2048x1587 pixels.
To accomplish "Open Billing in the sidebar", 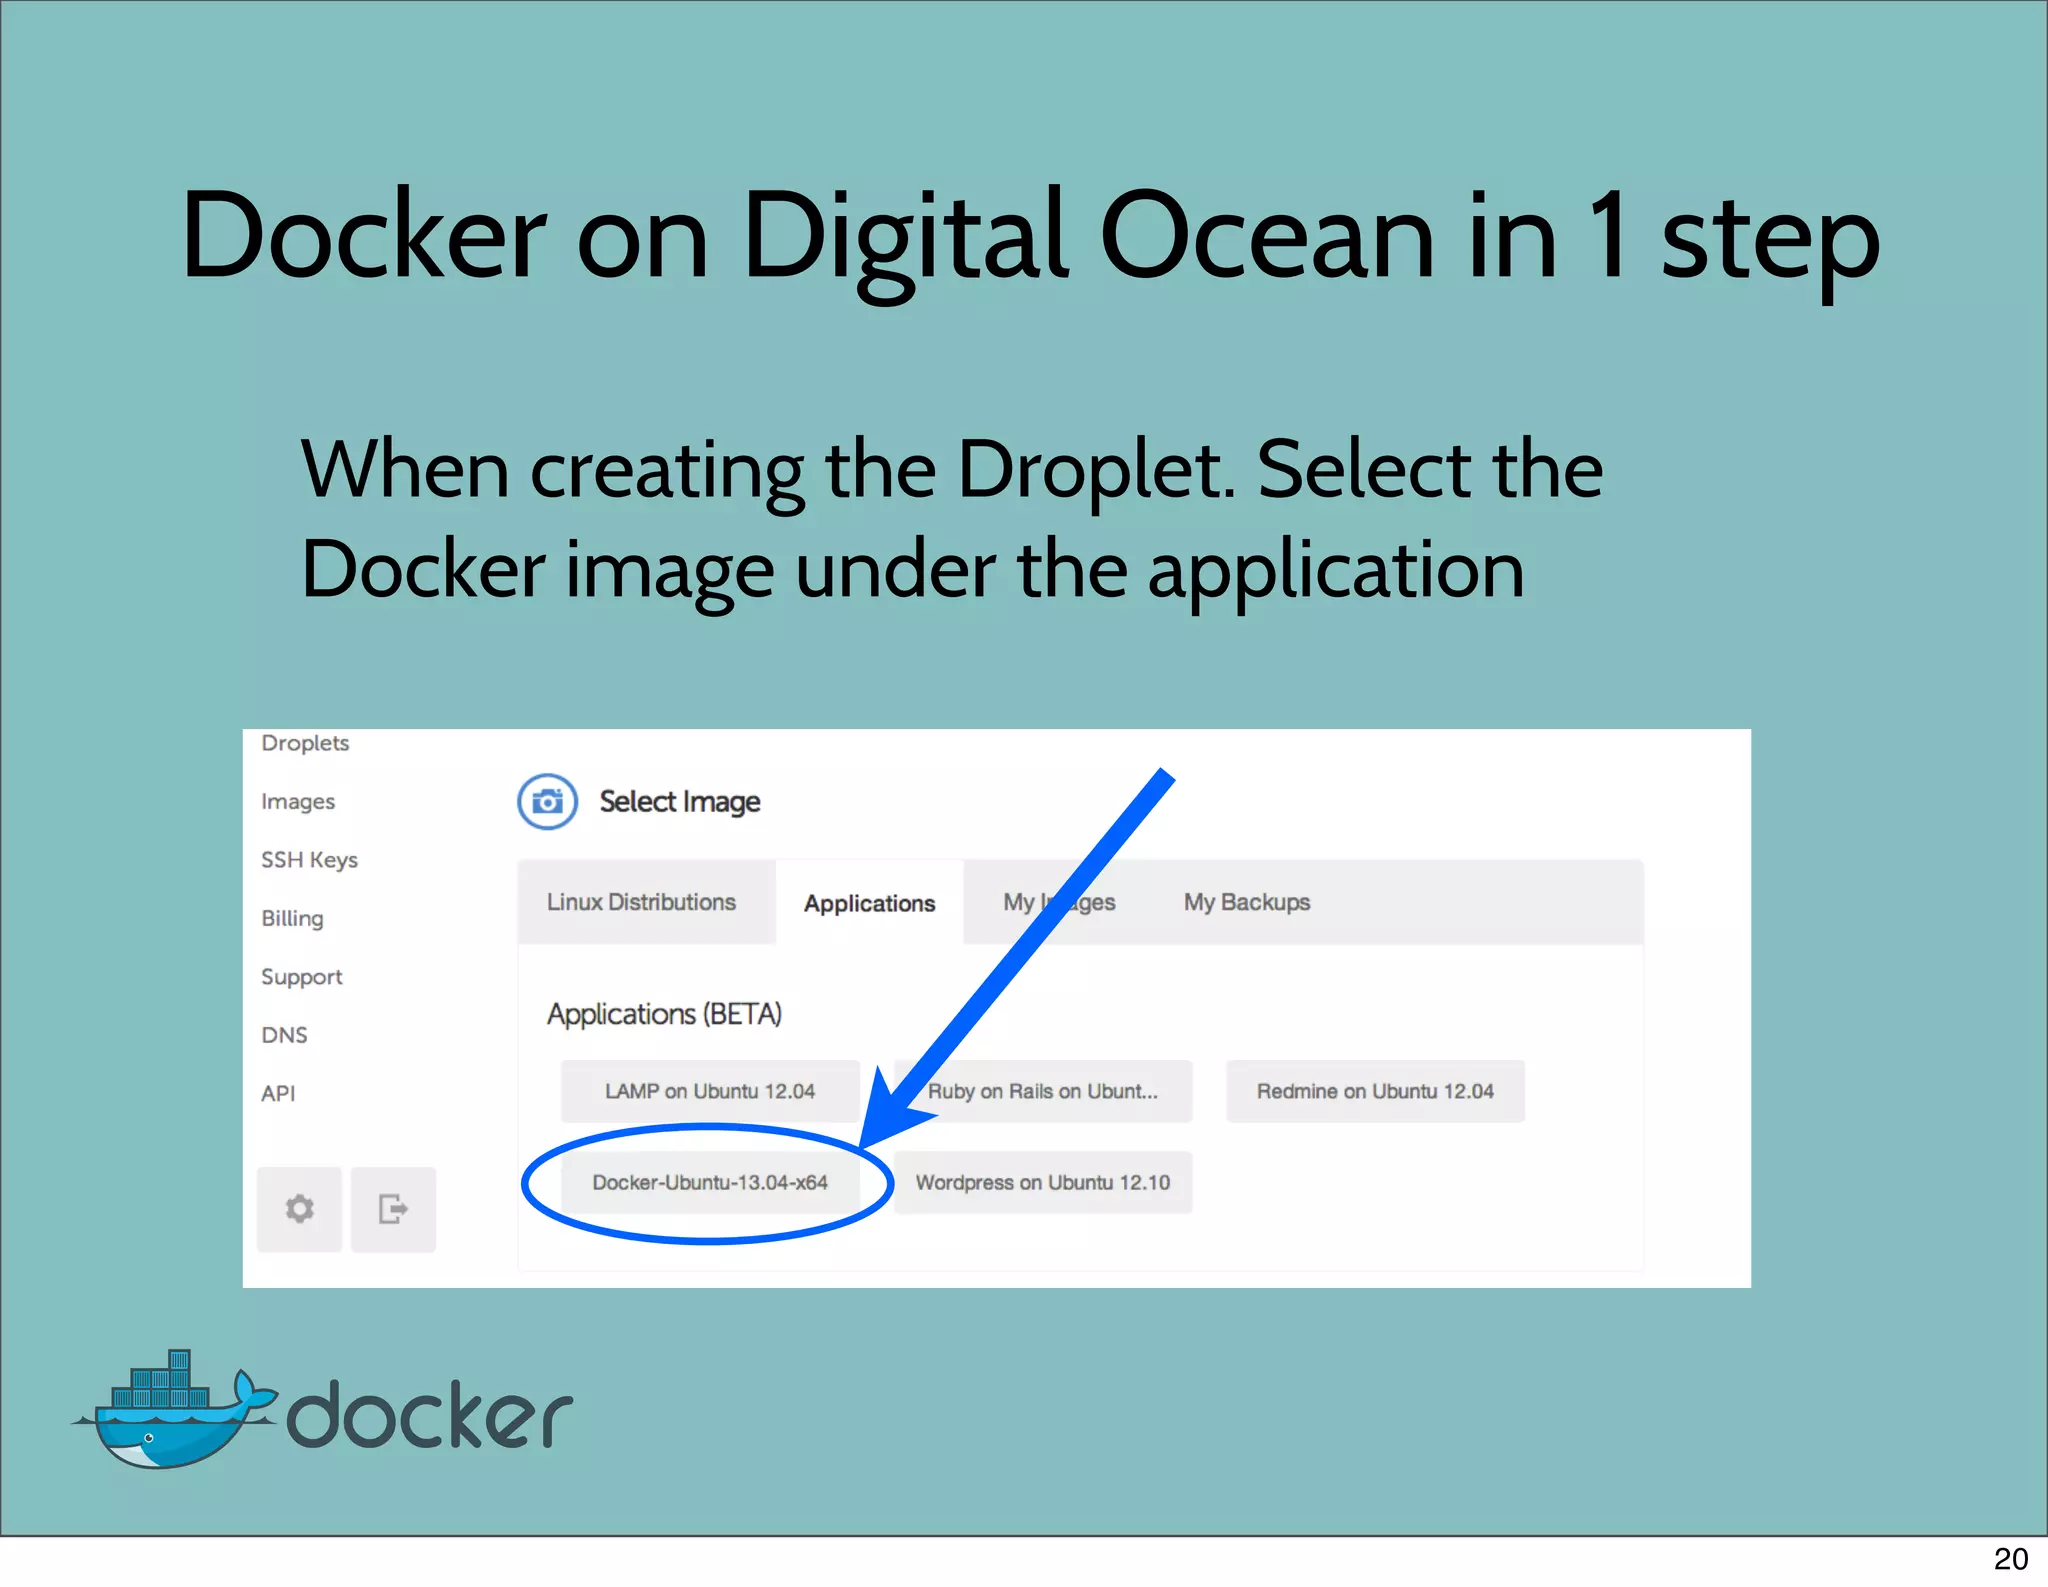I will [x=292, y=918].
